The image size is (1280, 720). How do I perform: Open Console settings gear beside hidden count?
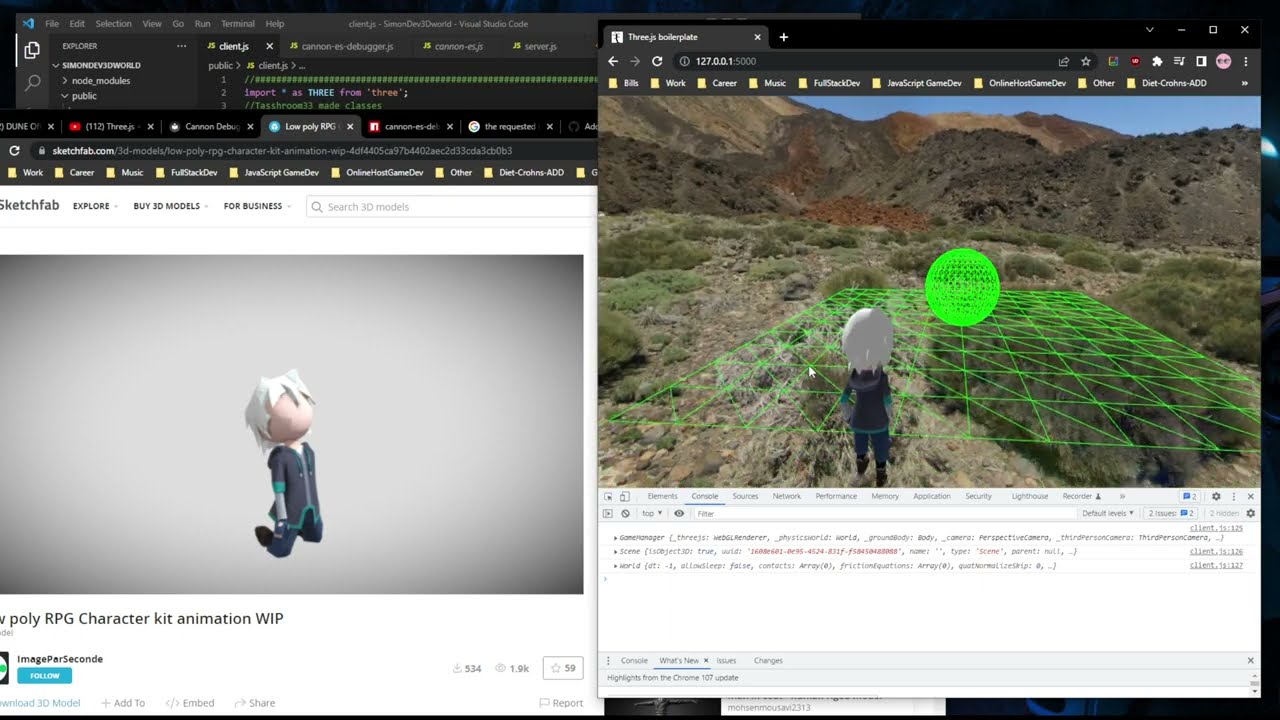click(1250, 513)
